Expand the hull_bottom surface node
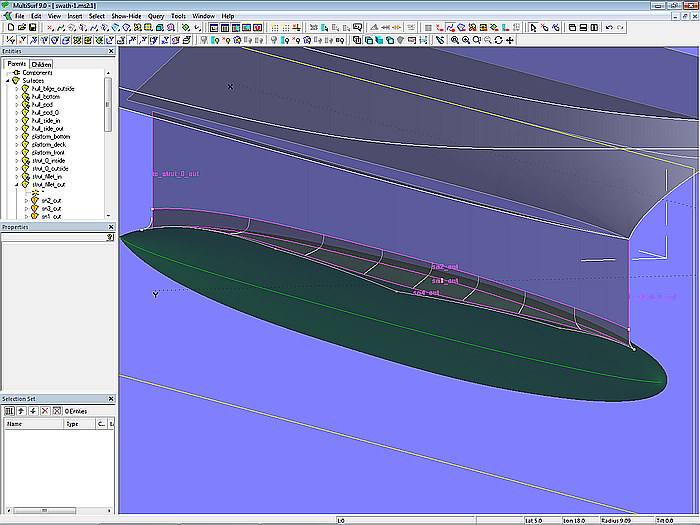Screen dimensions: 700x525 click(17, 96)
